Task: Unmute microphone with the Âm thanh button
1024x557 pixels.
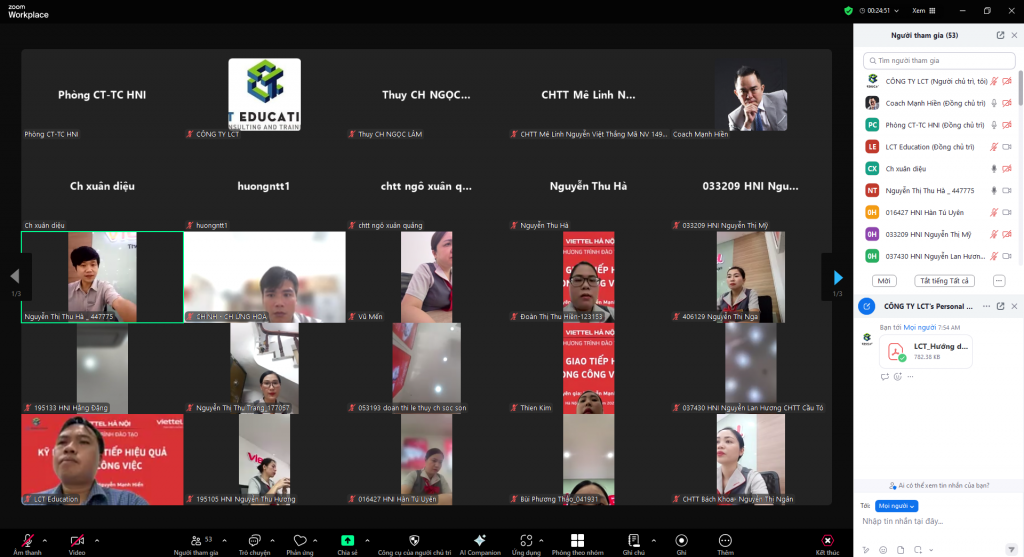Action: coord(27,543)
